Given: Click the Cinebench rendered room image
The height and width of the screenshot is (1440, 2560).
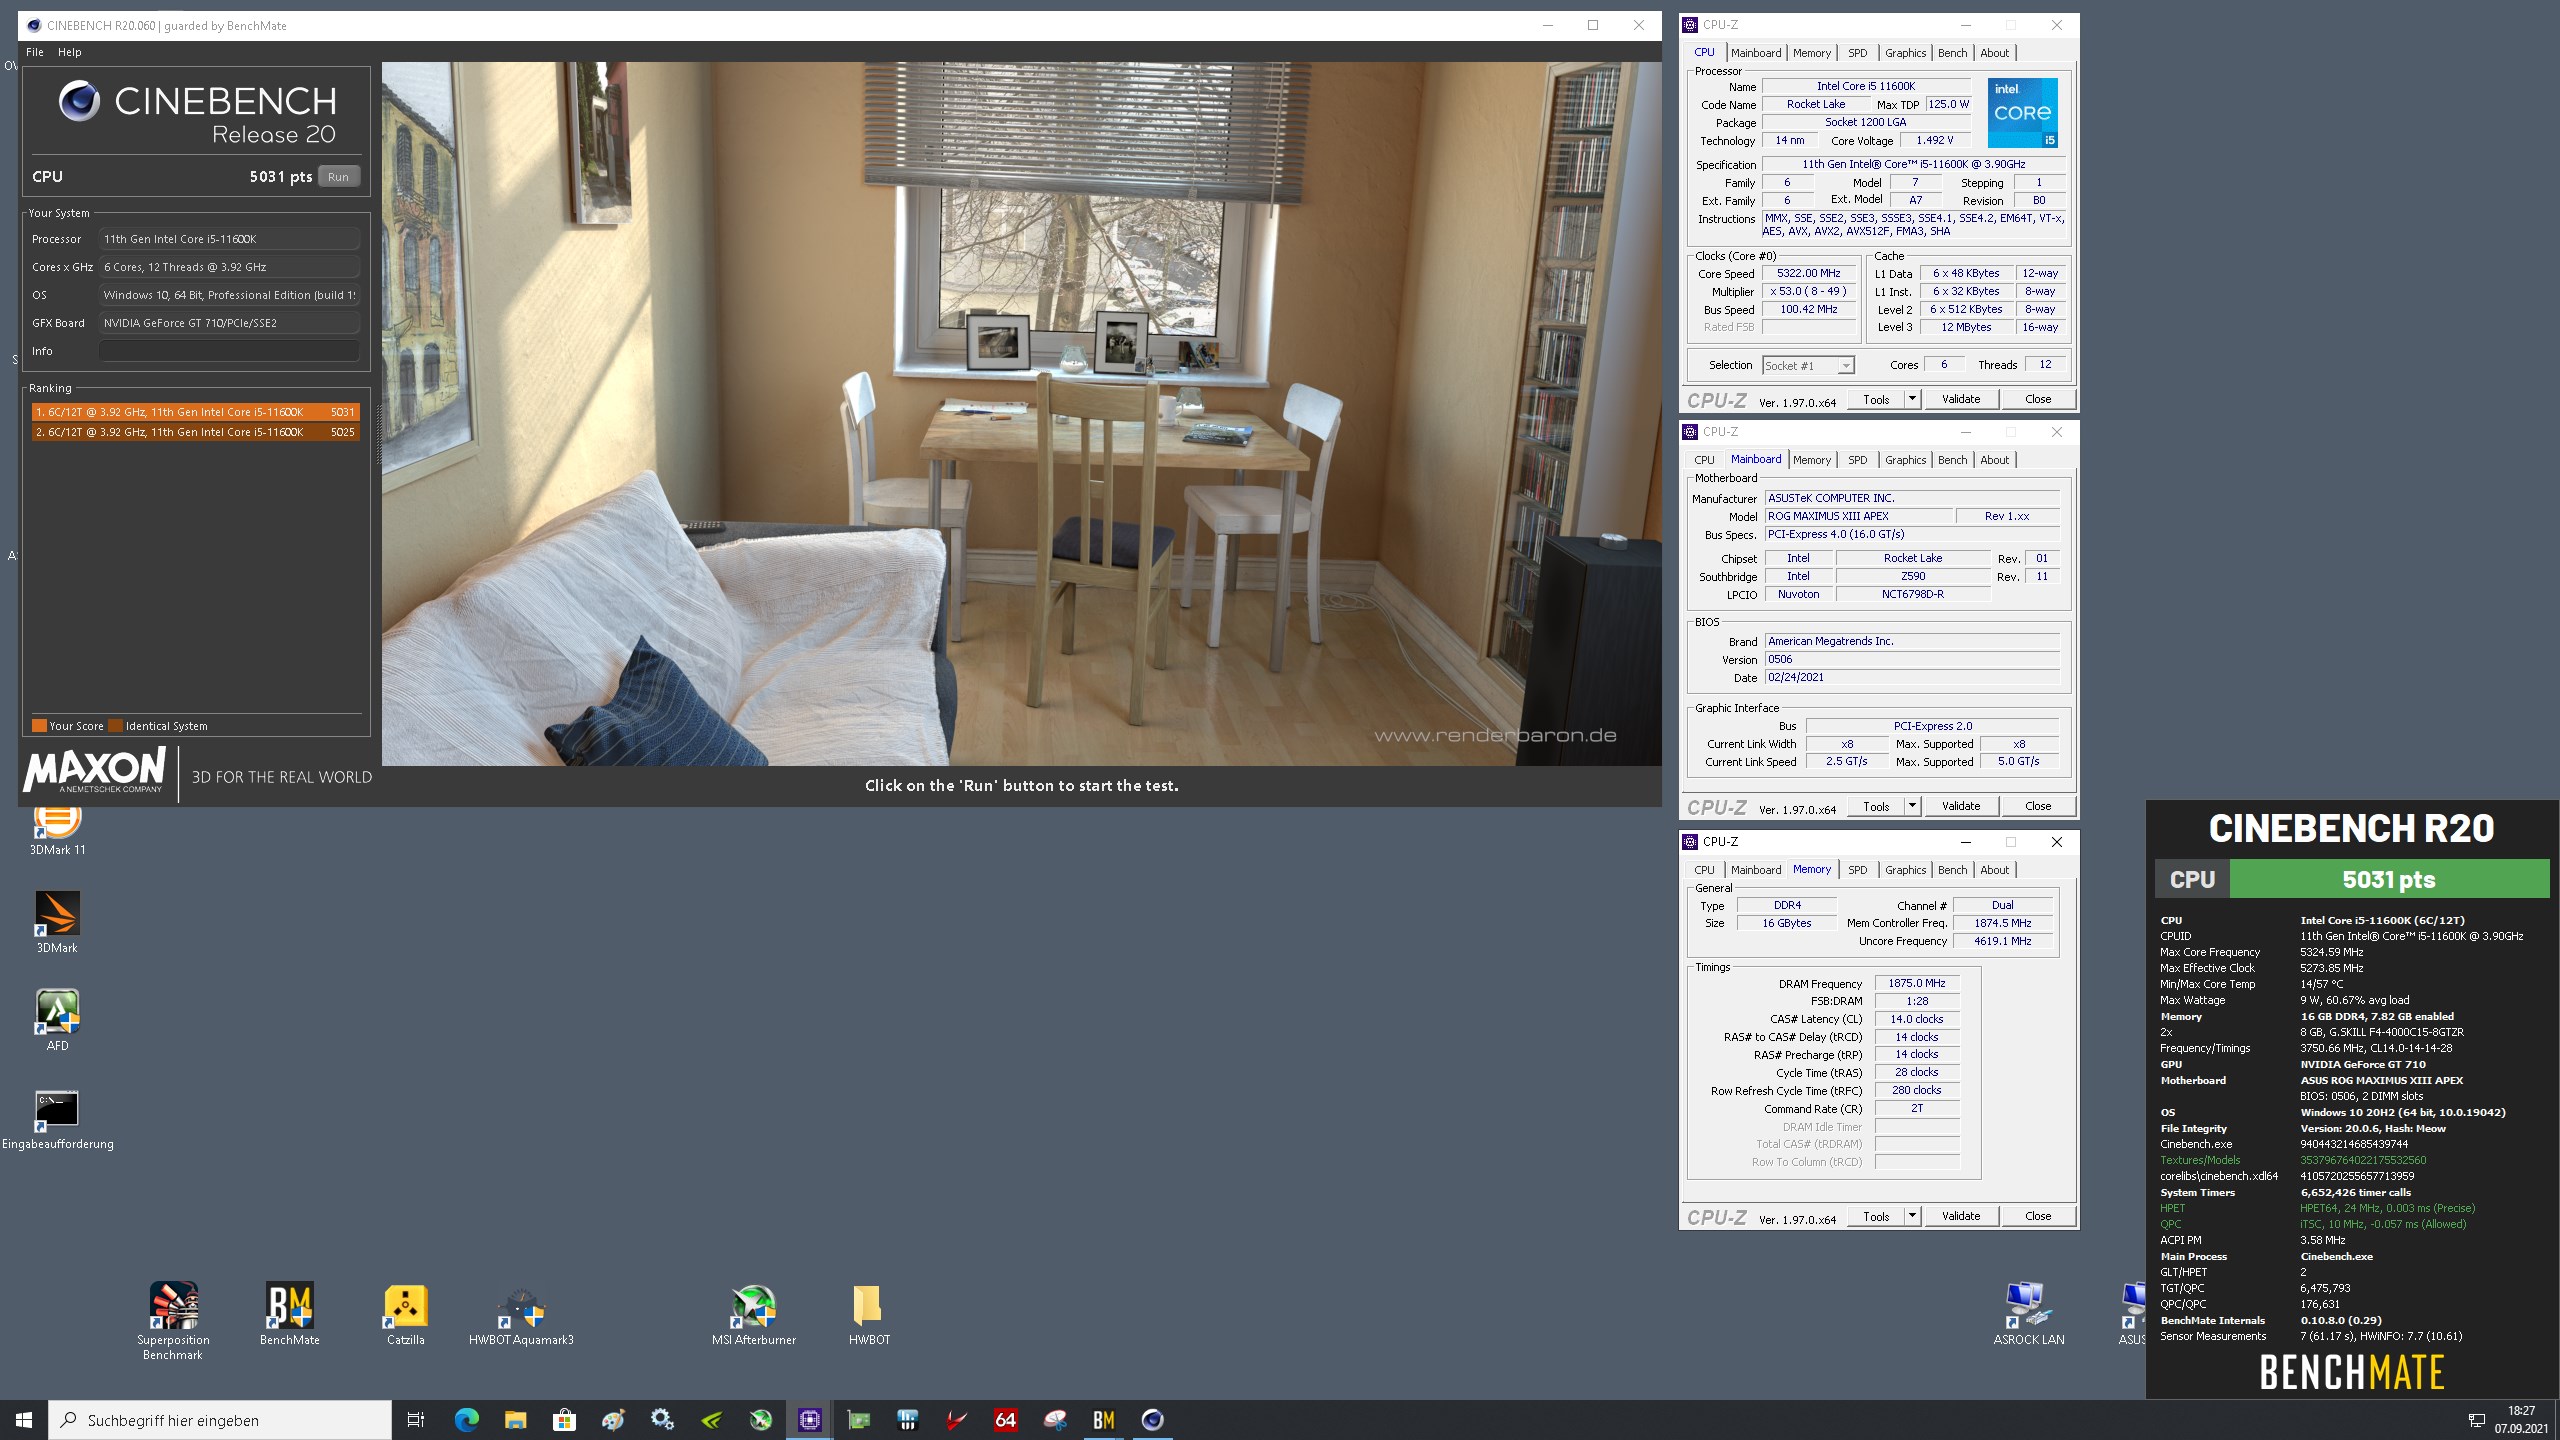Looking at the screenshot, I should tap(1021, 414).
